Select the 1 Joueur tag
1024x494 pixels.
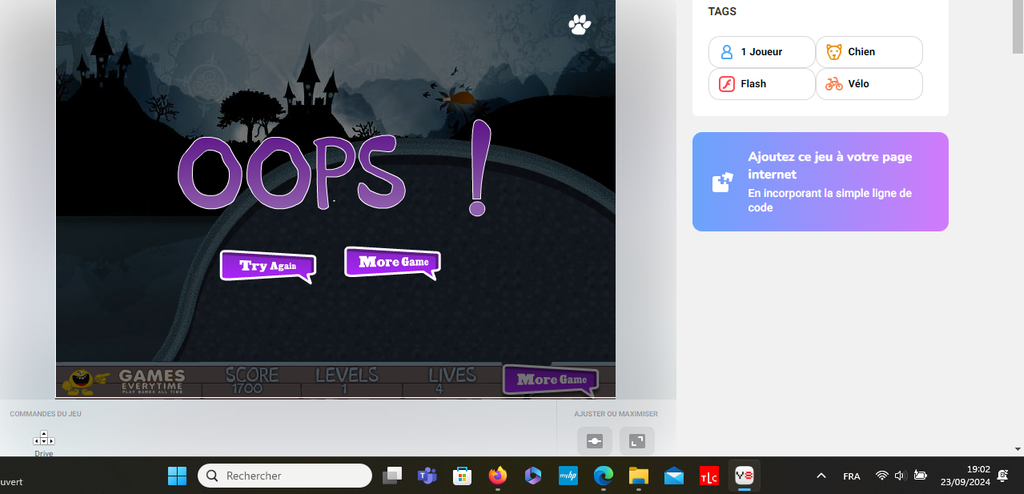tap(761, 52)
